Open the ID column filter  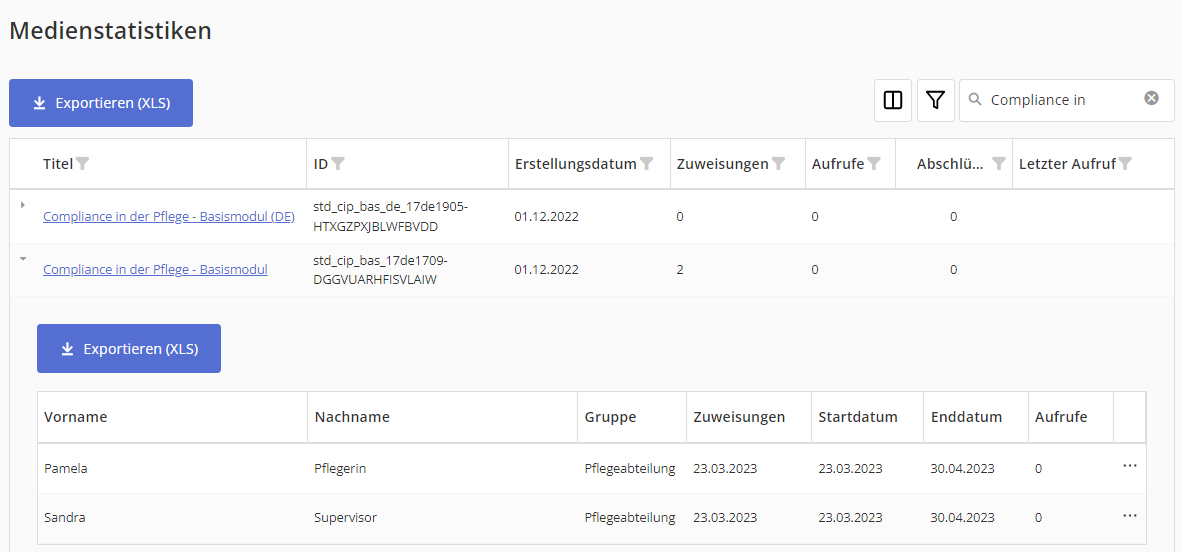(338, 164)
